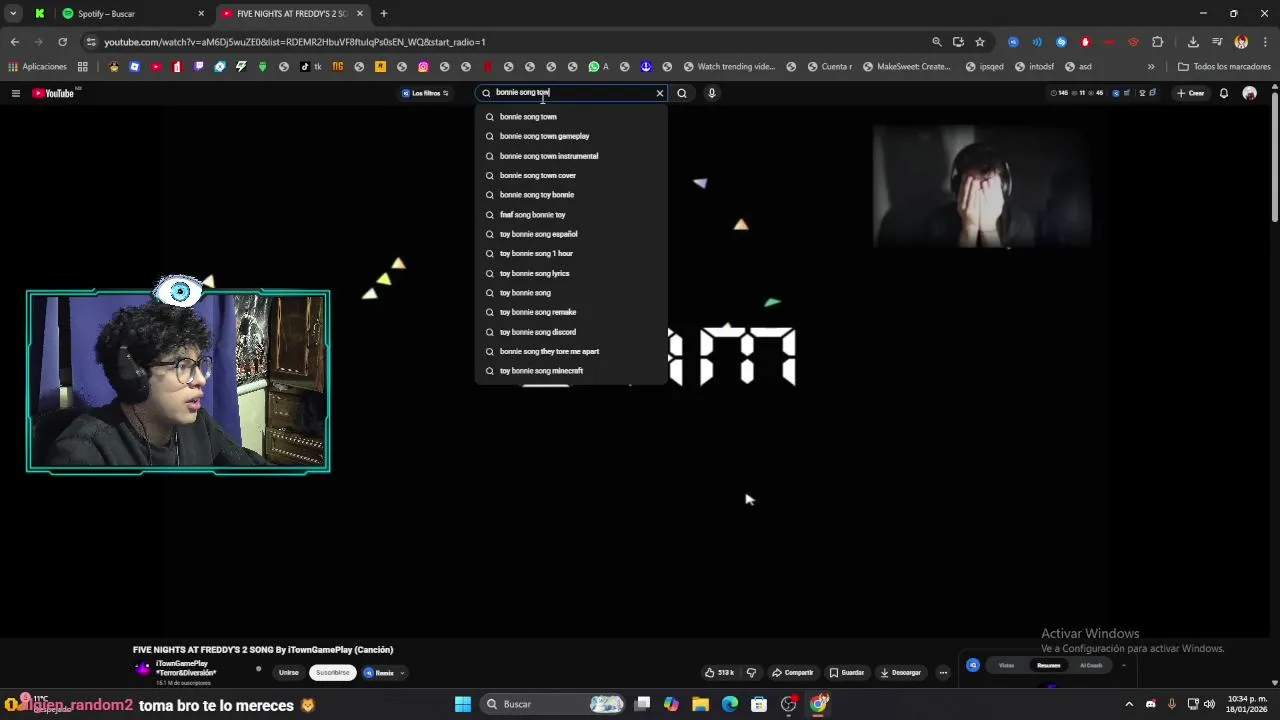Go back with browser back arrow

(14, 42)
